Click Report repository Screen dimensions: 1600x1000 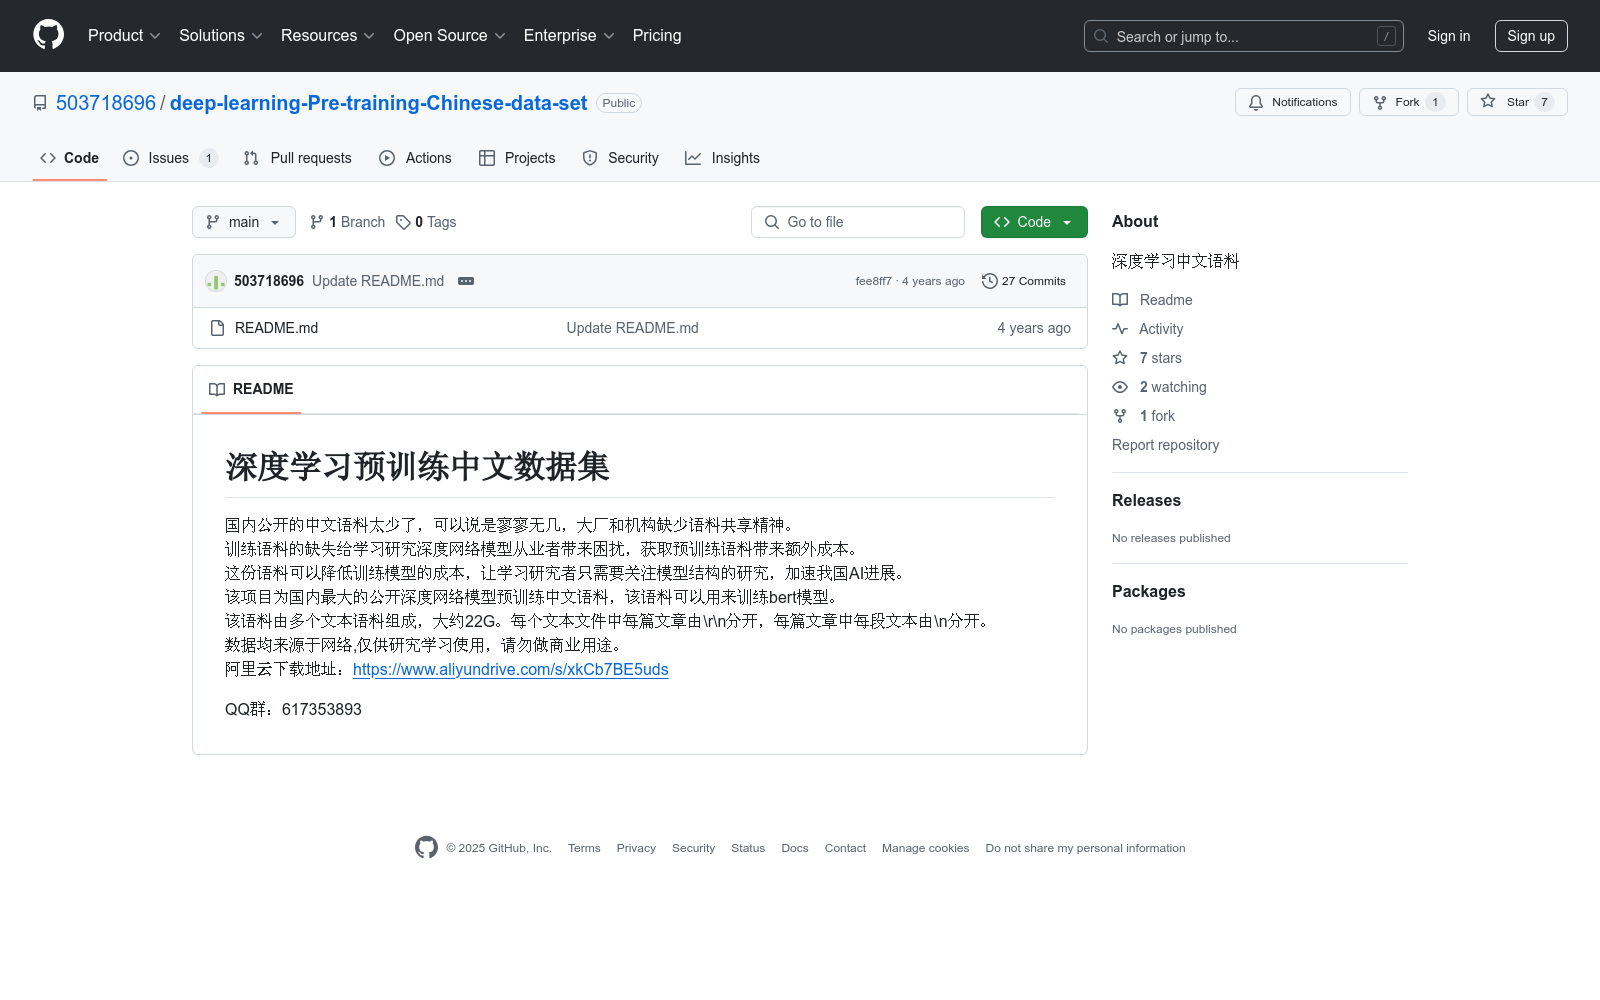click(1165, 445)
